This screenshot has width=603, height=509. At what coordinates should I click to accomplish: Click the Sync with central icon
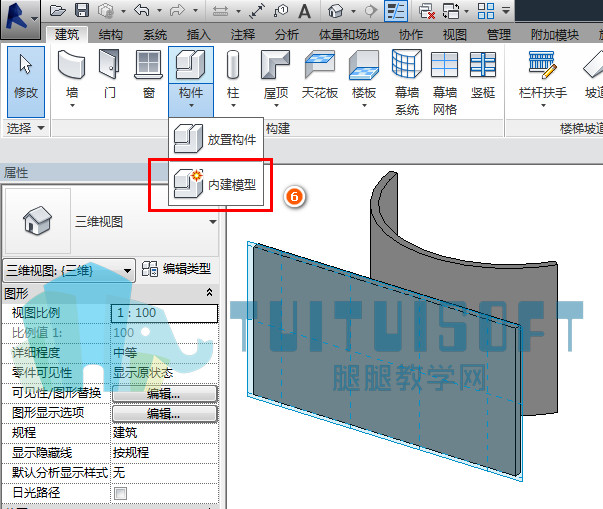[x=106, y=11]
